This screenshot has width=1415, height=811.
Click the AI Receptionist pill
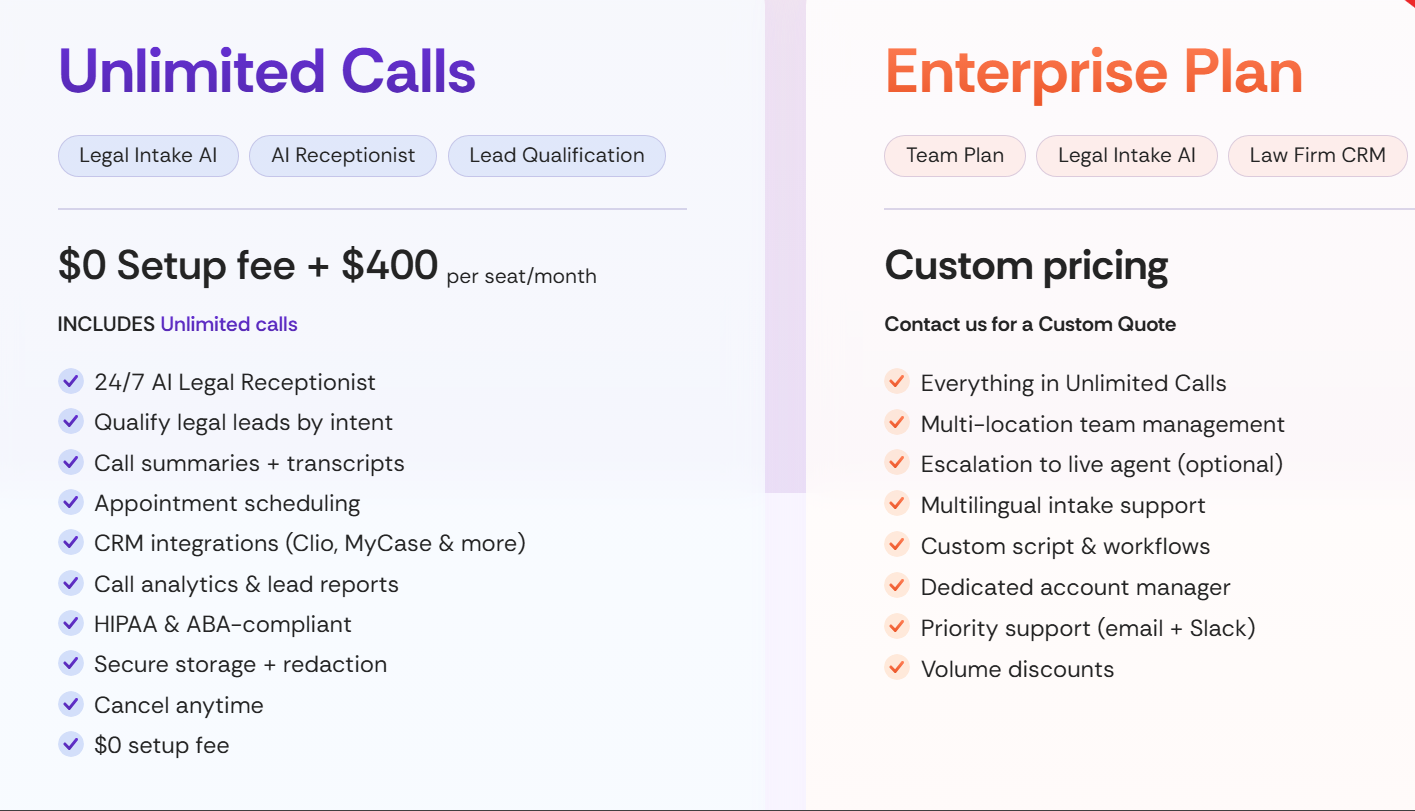coord(343,155)
